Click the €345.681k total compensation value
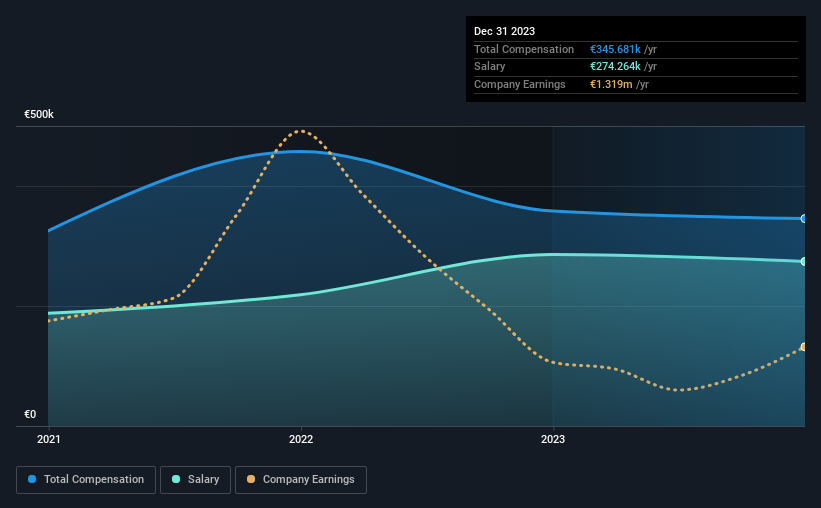Image resolution: width=821 pixels, height=508 pixels. [615, 49]
